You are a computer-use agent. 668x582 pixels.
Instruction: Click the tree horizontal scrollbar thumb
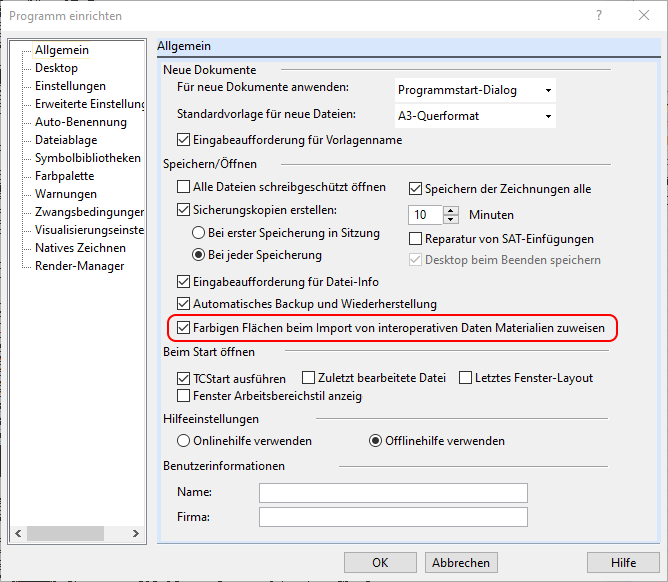pyautogui.click(x=65, y=533)
